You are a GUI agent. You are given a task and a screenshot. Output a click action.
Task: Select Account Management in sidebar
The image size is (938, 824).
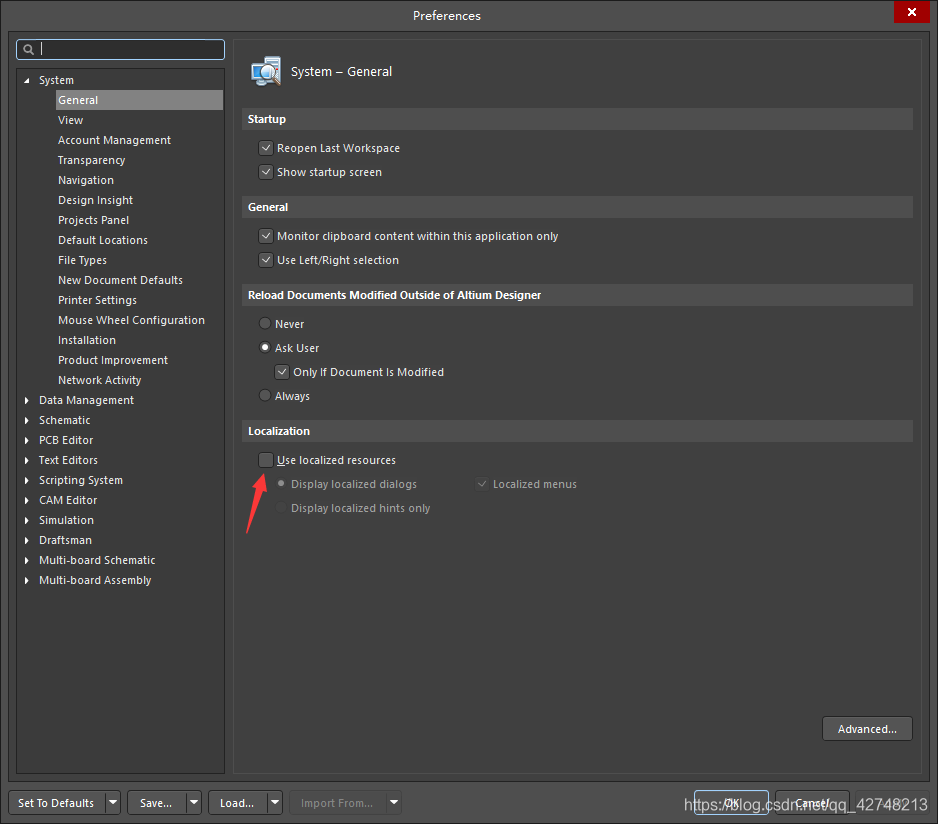tap(114, 140)
